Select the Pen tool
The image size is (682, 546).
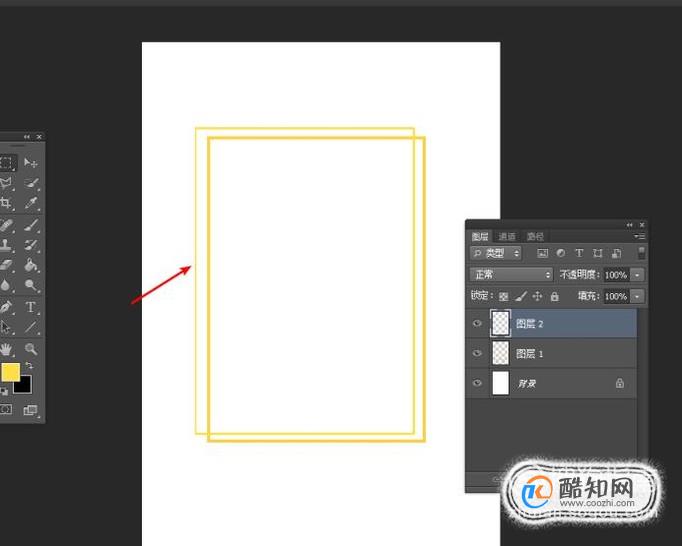coord(6,307)
